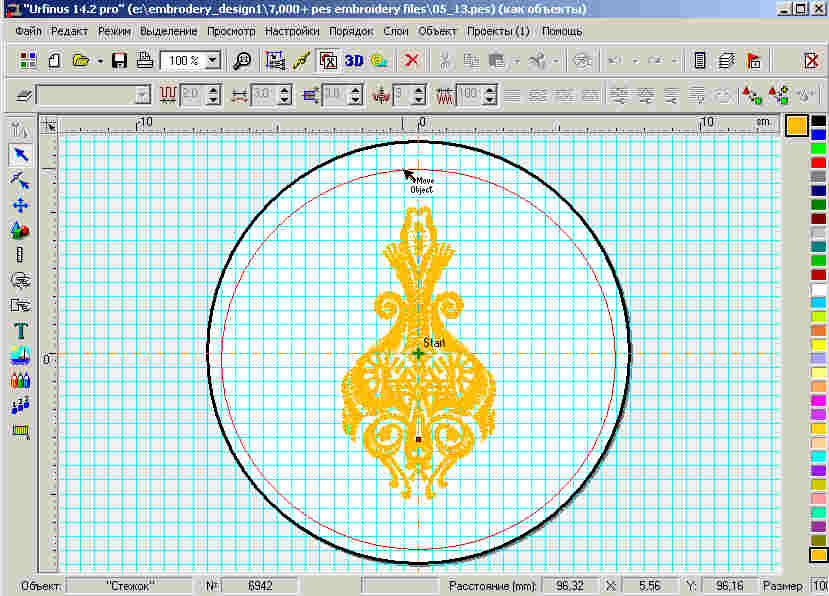Image resolution: width=829 pixels, height=596 pixels.
Task: Click the Save floppy disk icon
Action: pyautogui.click(x=120, y=61)
